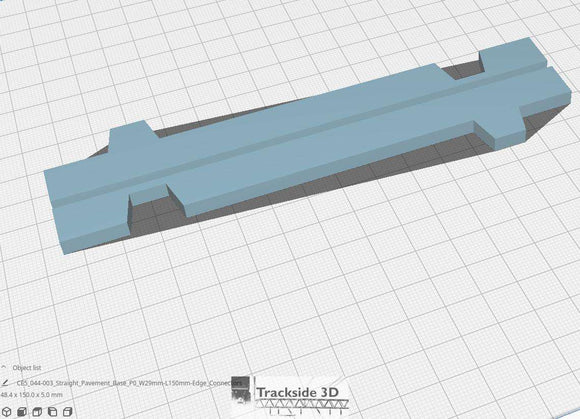The width and height of the screenshot is (580, 419).
Task: Switch to the left side view cube icon
Action: pyautogui.click(x=52, y=412)
